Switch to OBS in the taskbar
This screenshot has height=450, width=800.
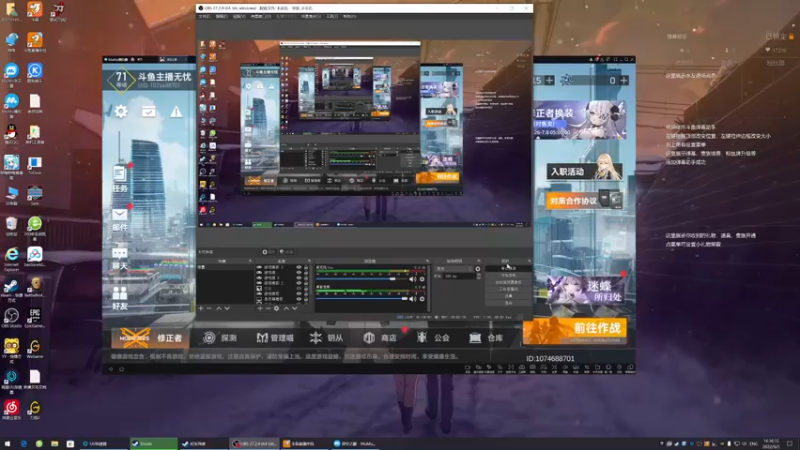pos(254,444)
